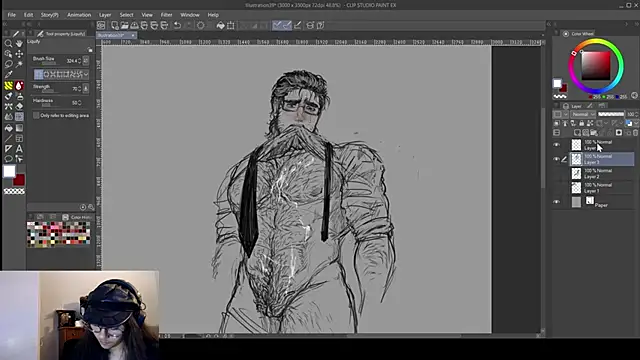The width and height of the screenshot is (640, 360).
Task: Toggle visibility eye of Paper layer
Action: pyautogui.click(x=556, y=202)
